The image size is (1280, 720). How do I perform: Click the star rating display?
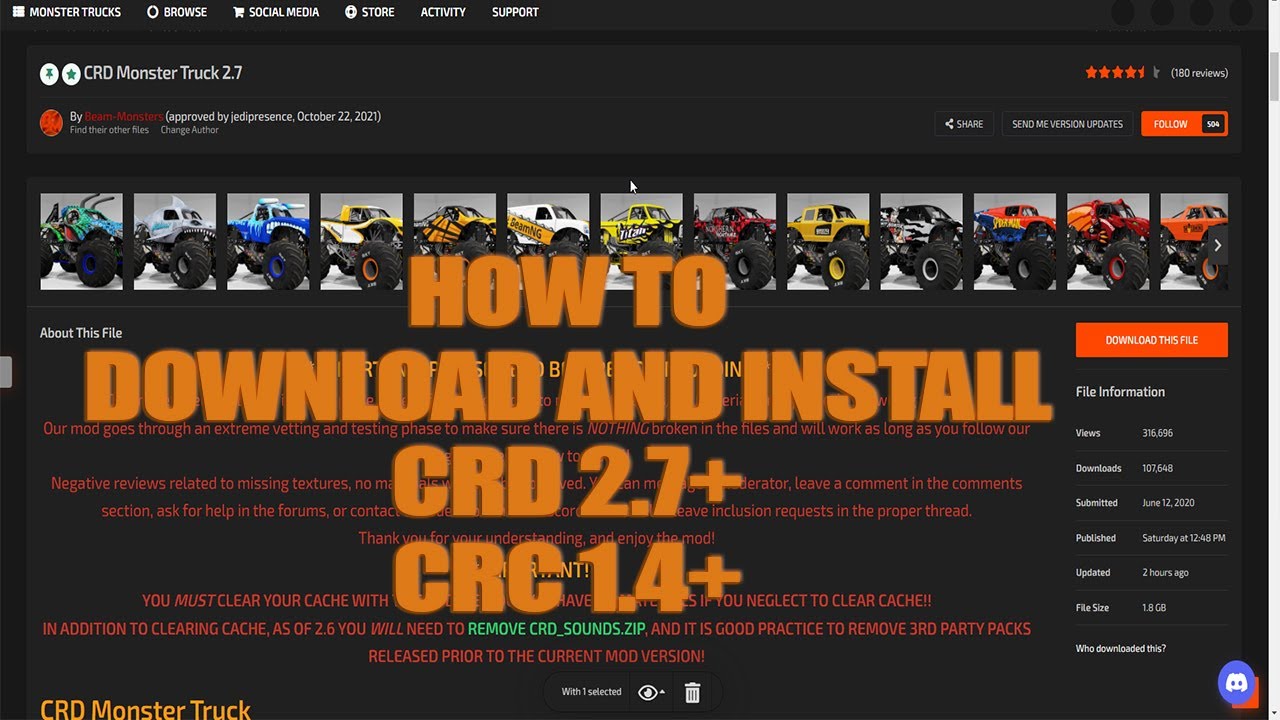1122,73
